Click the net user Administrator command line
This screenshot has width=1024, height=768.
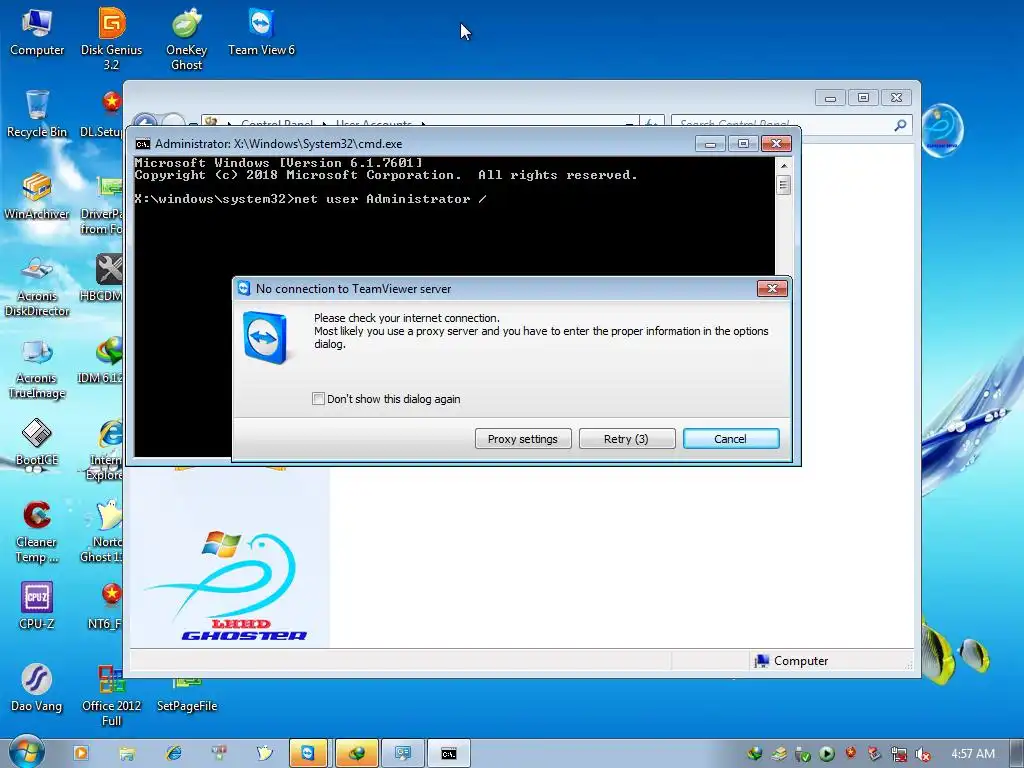pos(310,199)
